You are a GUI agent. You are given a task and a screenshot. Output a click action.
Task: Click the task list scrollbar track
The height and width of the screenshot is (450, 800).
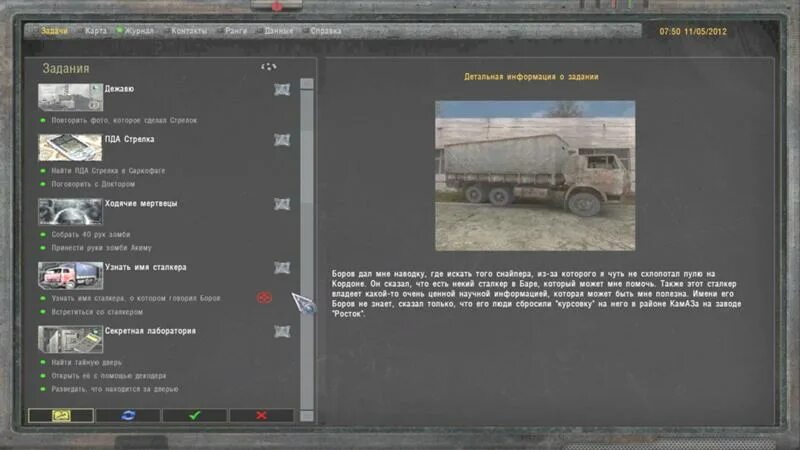[x=307, y=250]
